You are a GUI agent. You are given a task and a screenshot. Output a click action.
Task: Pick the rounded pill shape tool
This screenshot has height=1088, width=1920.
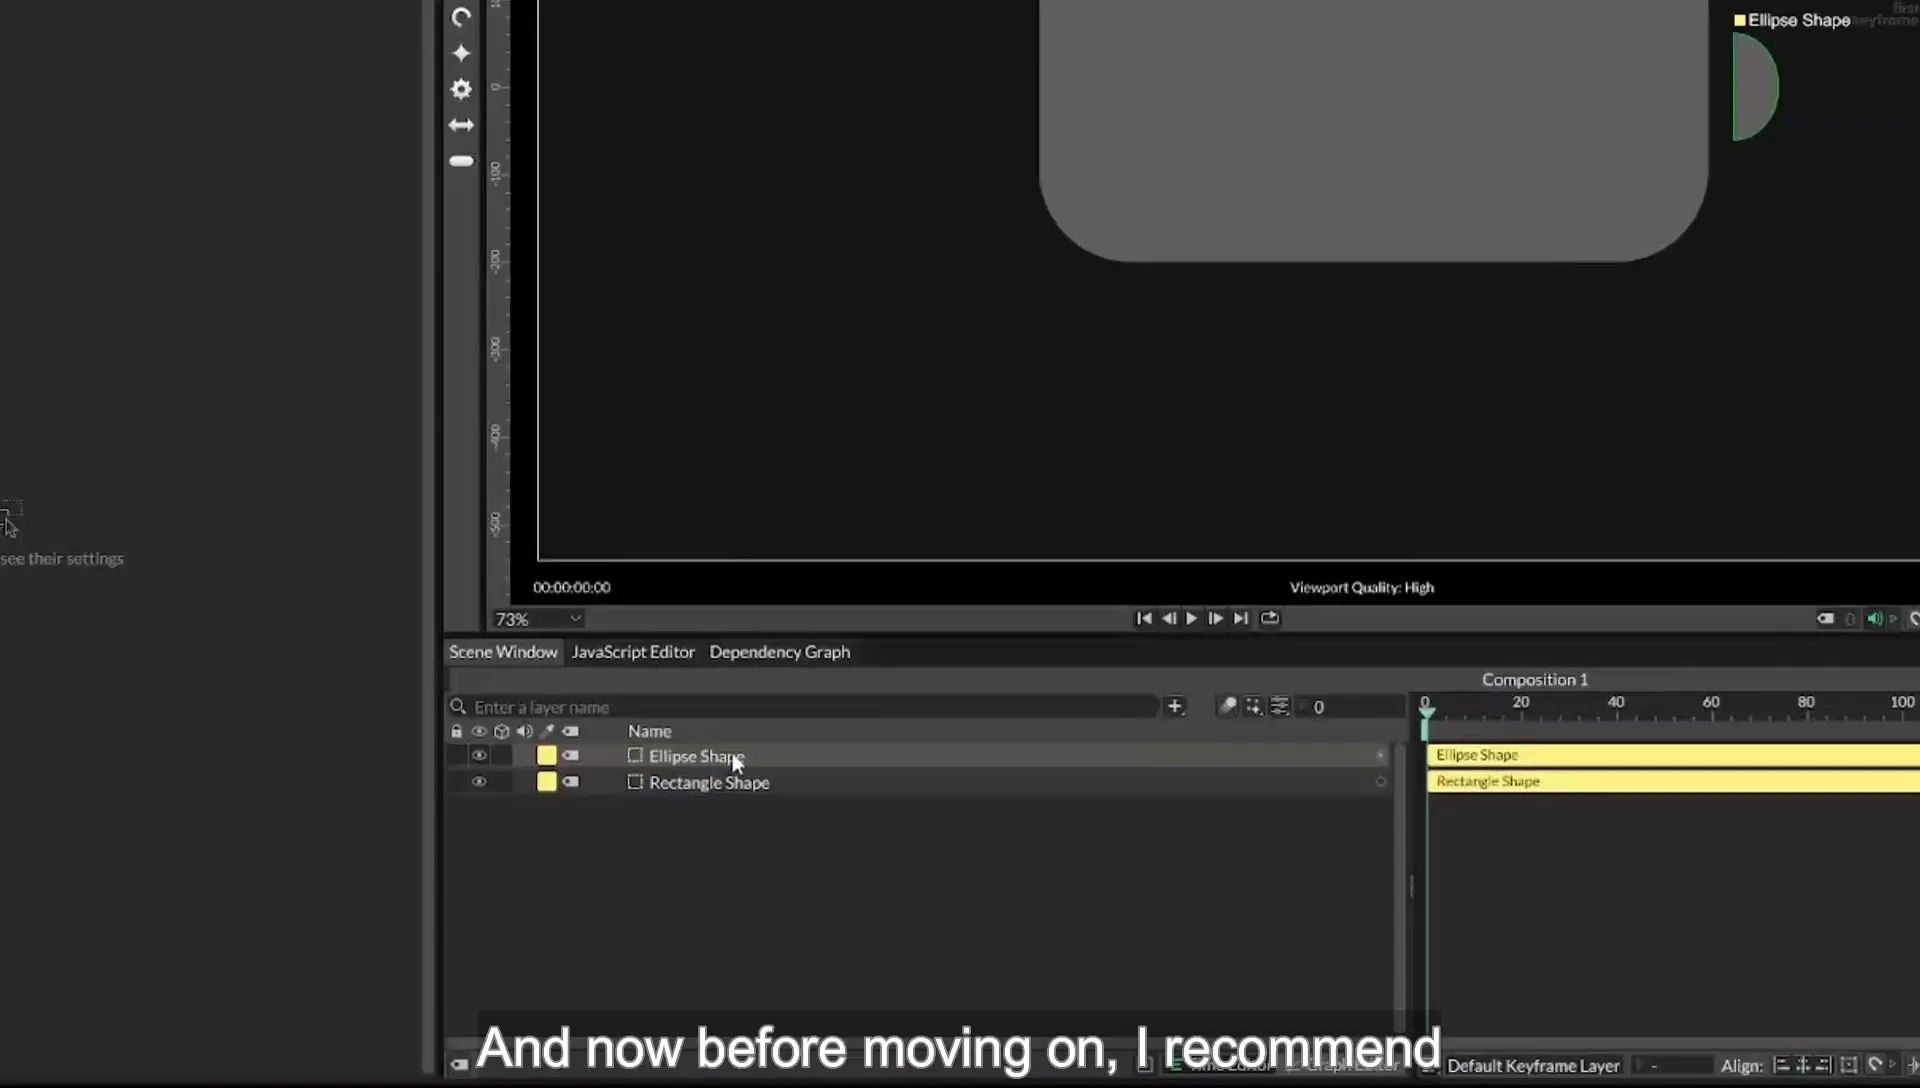pos(461,161)
